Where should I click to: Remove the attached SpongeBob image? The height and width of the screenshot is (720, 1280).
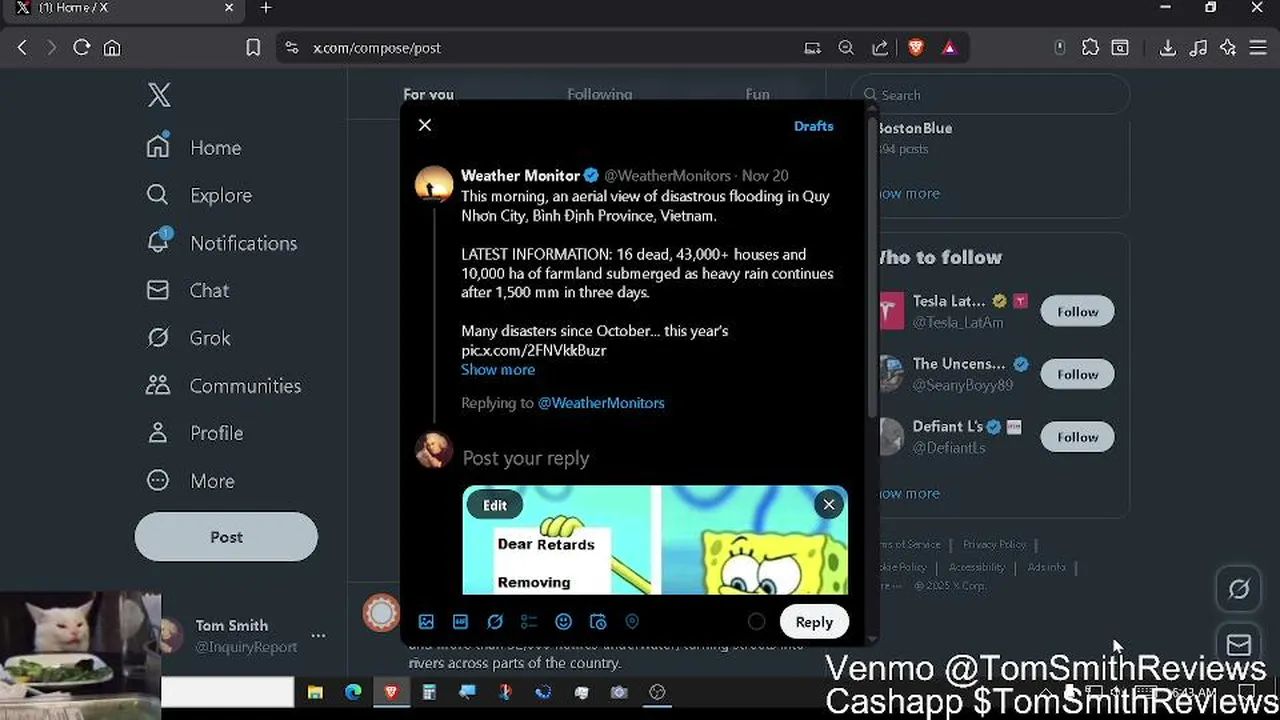coord(829,505)
